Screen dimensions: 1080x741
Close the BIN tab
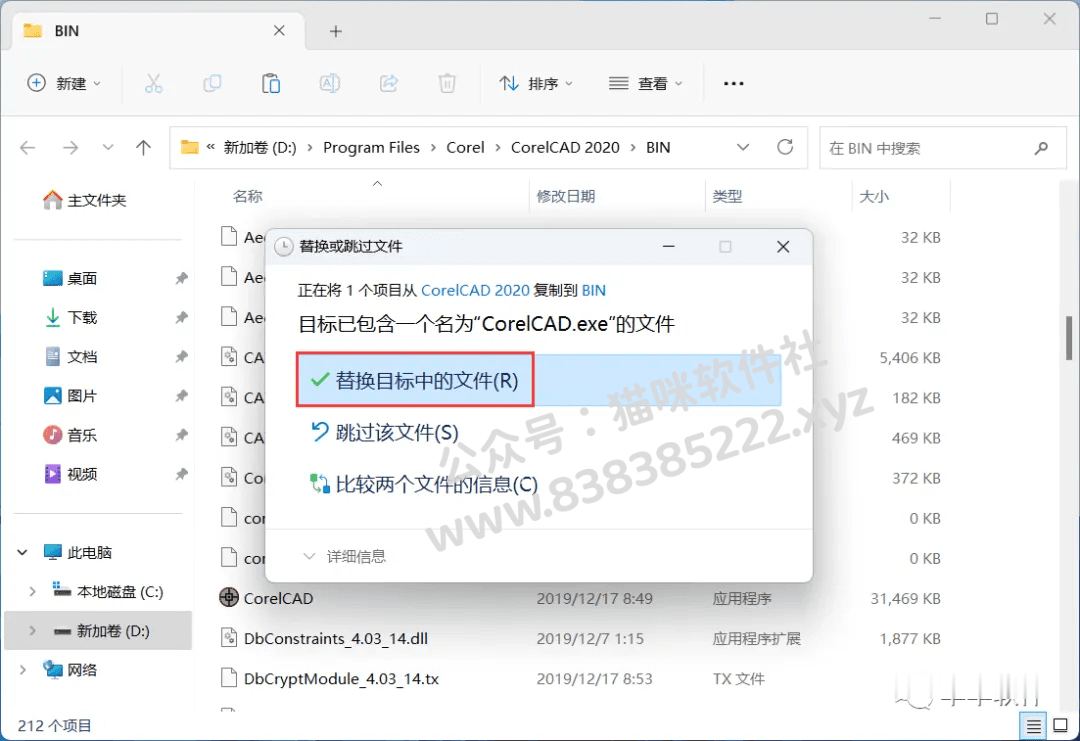pos(279,30)
